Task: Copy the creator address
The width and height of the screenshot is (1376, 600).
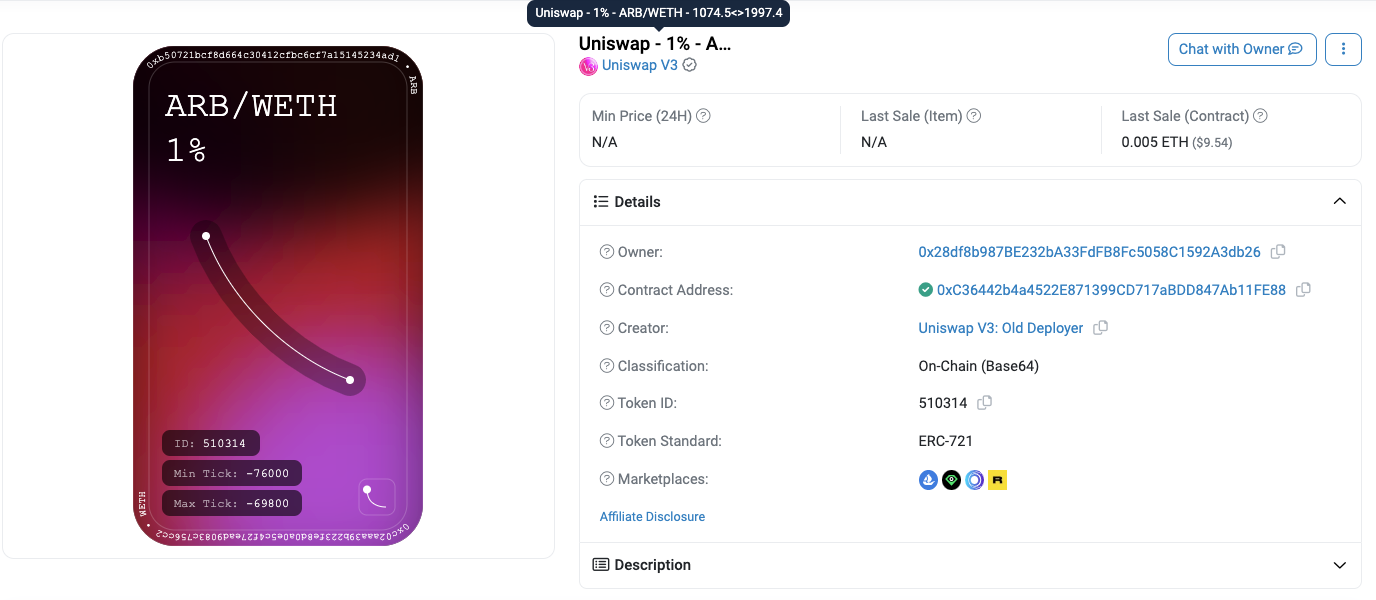Action: (1101, 328)
